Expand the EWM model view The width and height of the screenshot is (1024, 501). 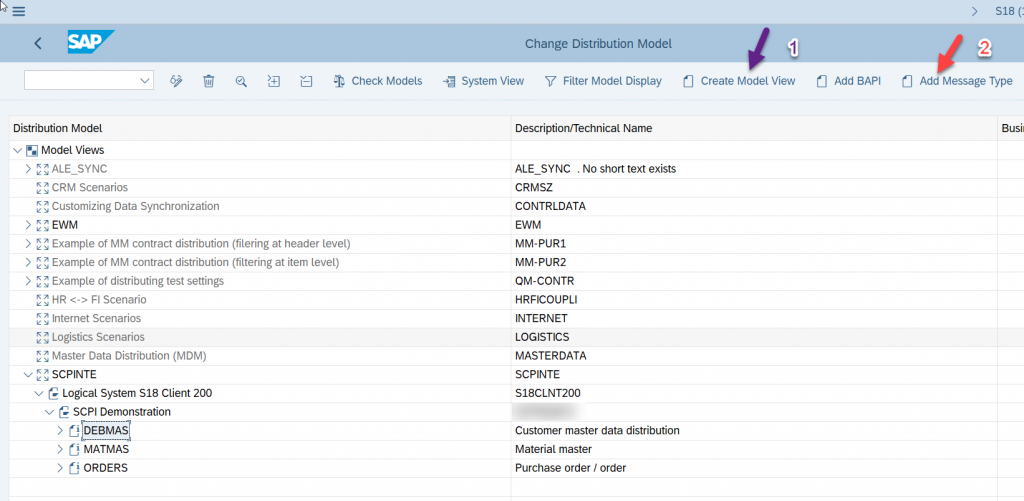pos(28,225)
